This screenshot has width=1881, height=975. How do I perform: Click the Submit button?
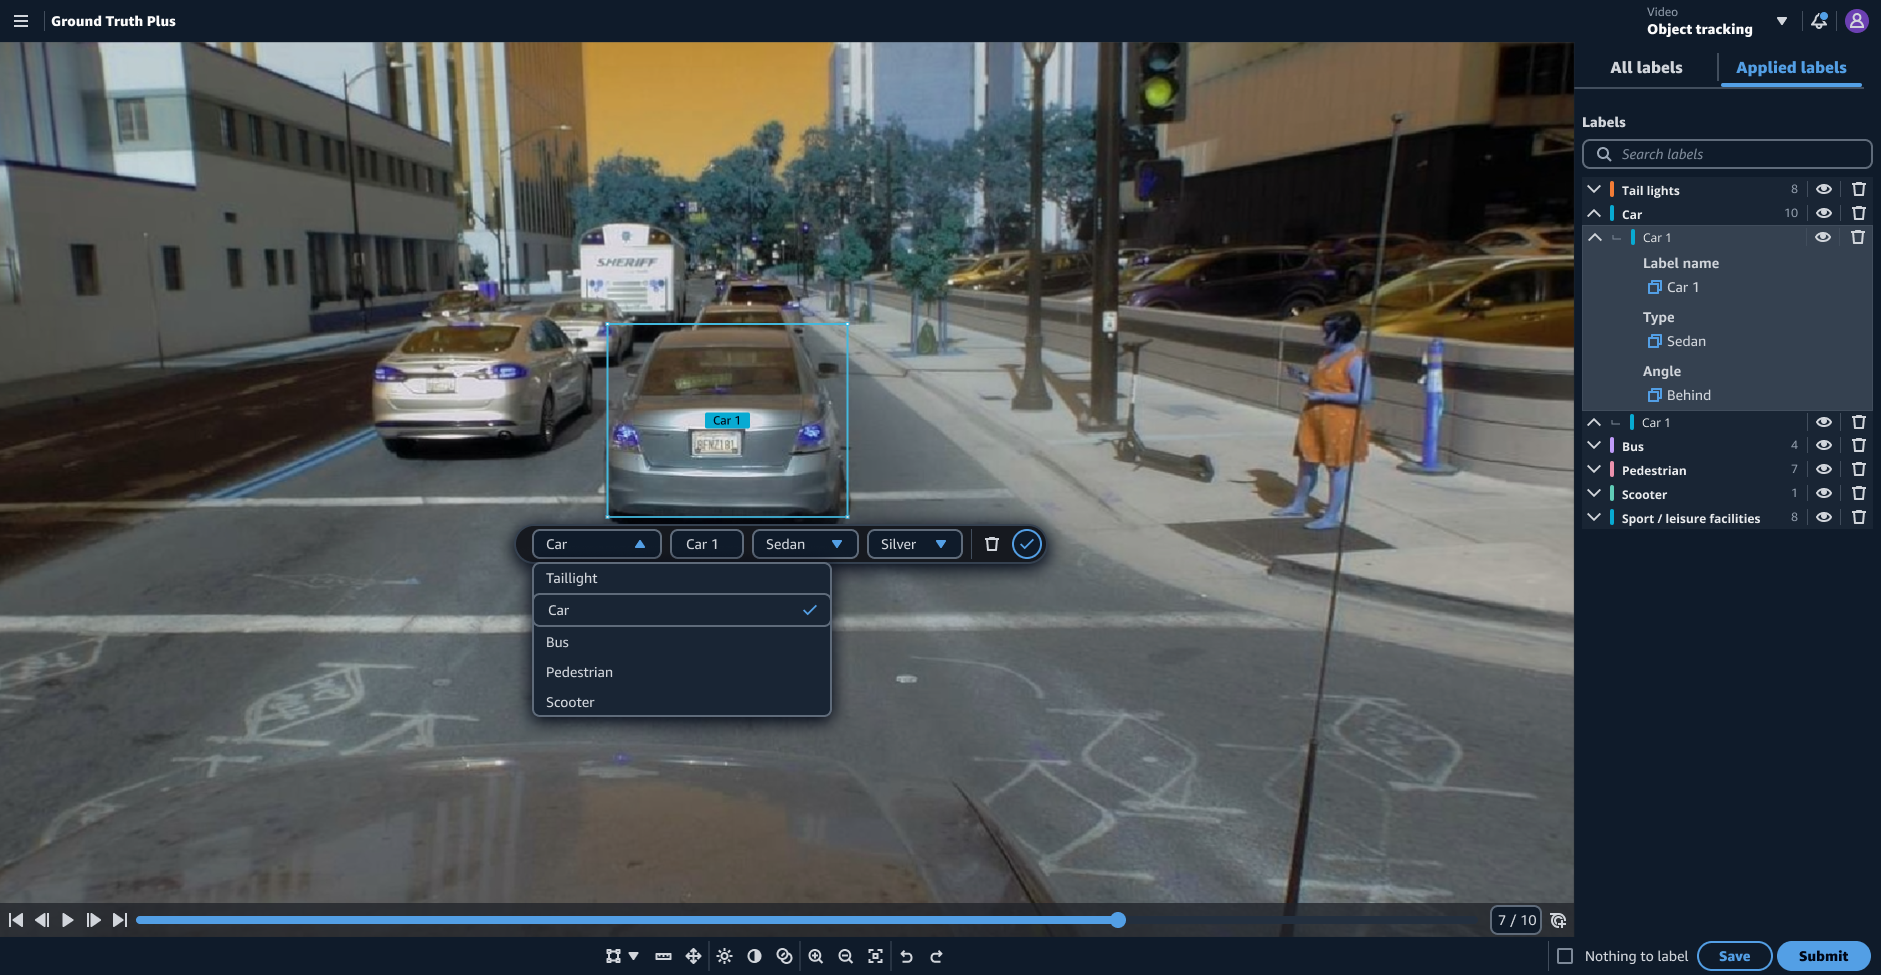pos(1822,956)
